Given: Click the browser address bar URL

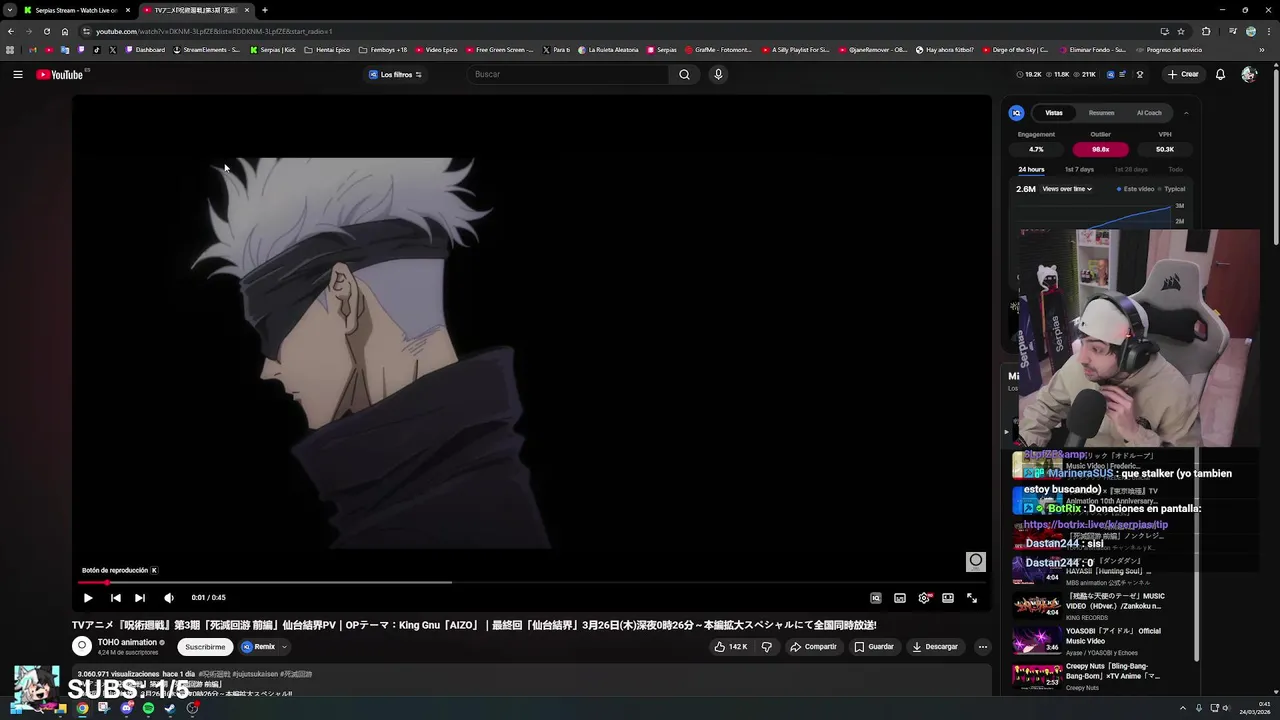Looking at the screenshot, I should point(214,31).
